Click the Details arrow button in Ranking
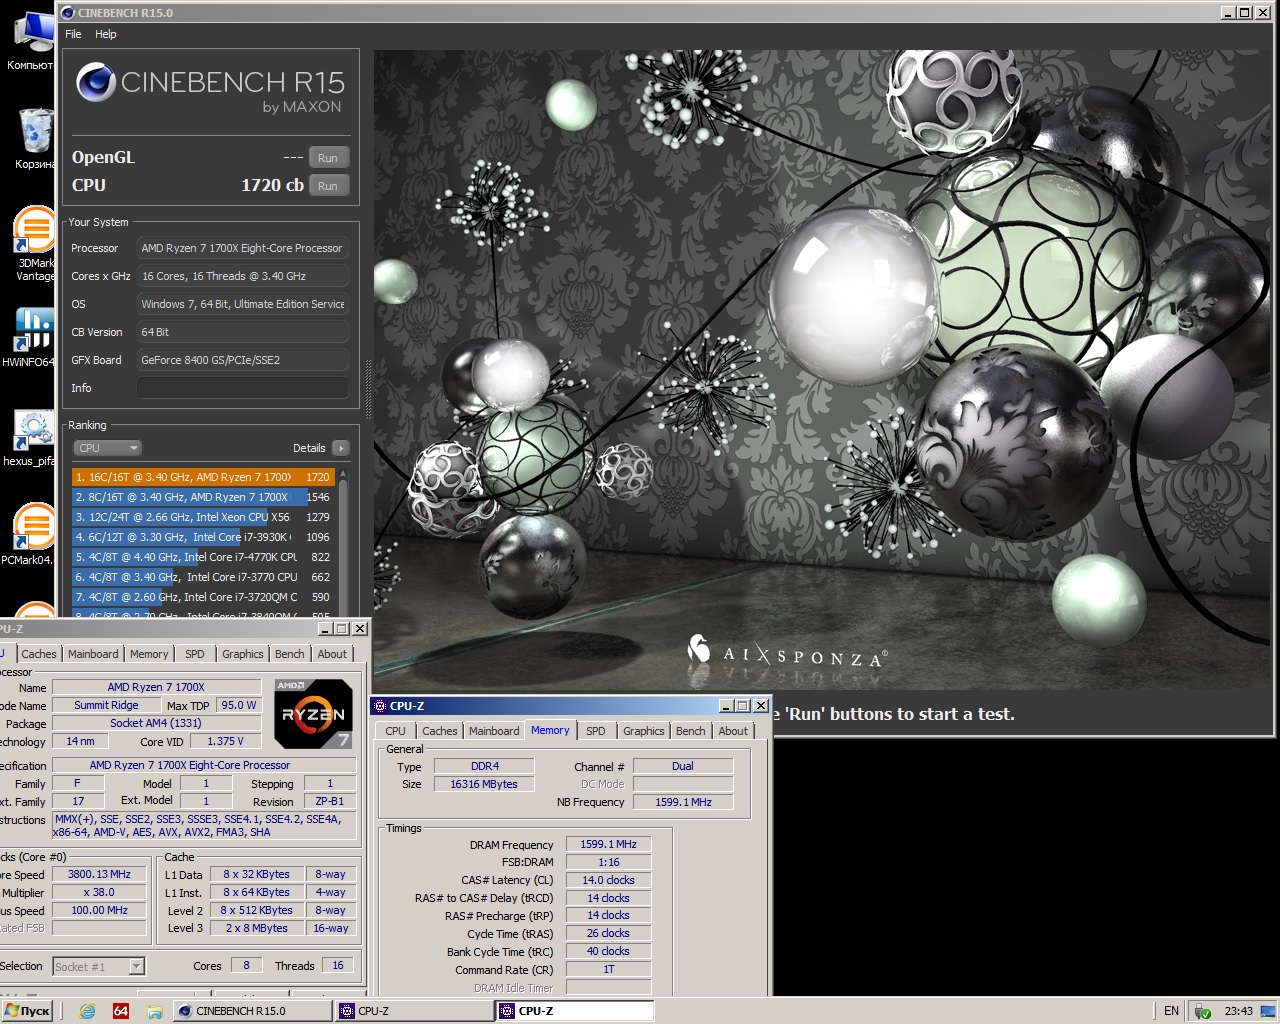Screen dimensions: 1280x1024 [x=341, y=448]
